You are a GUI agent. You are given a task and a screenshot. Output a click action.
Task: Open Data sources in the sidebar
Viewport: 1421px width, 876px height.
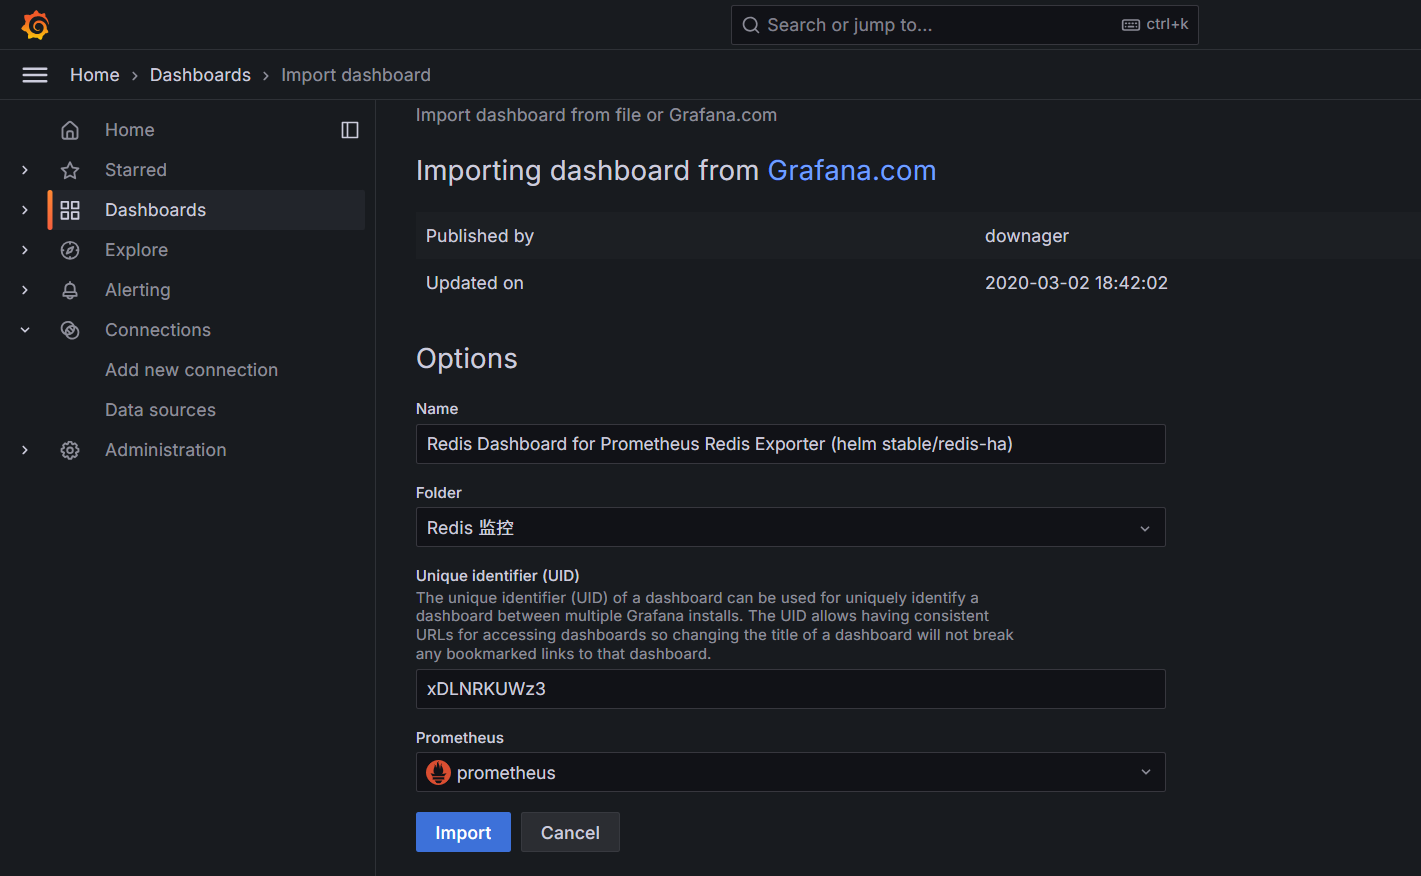(x=160, y=410)
